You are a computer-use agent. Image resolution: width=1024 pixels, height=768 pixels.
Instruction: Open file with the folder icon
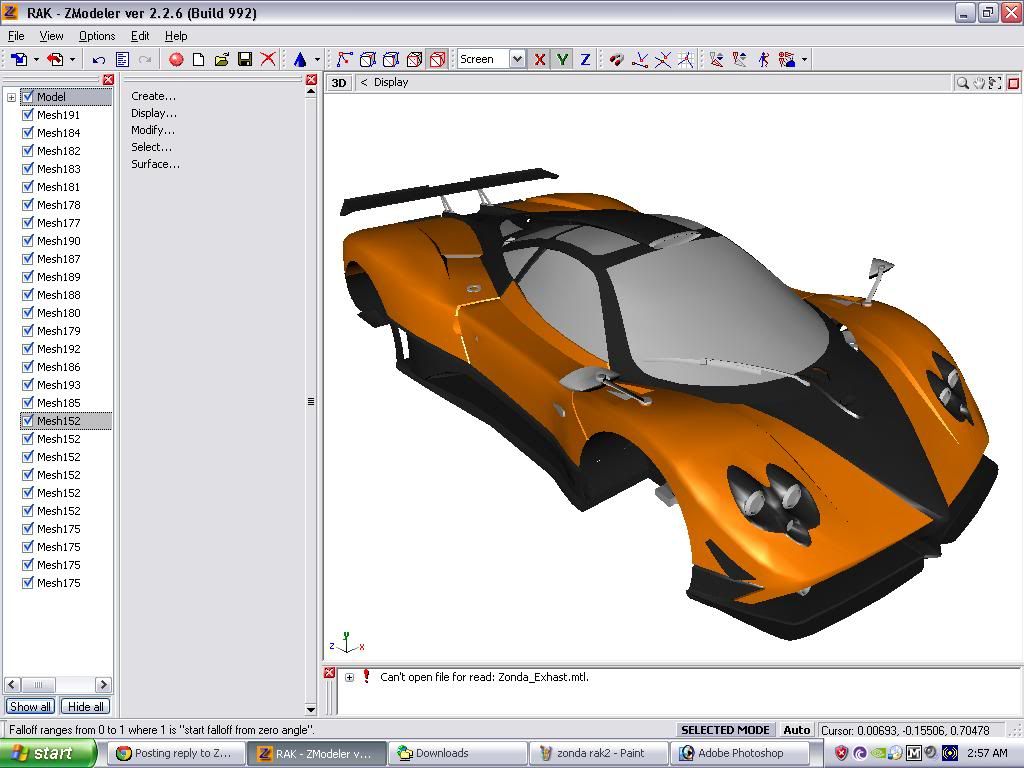222,60
